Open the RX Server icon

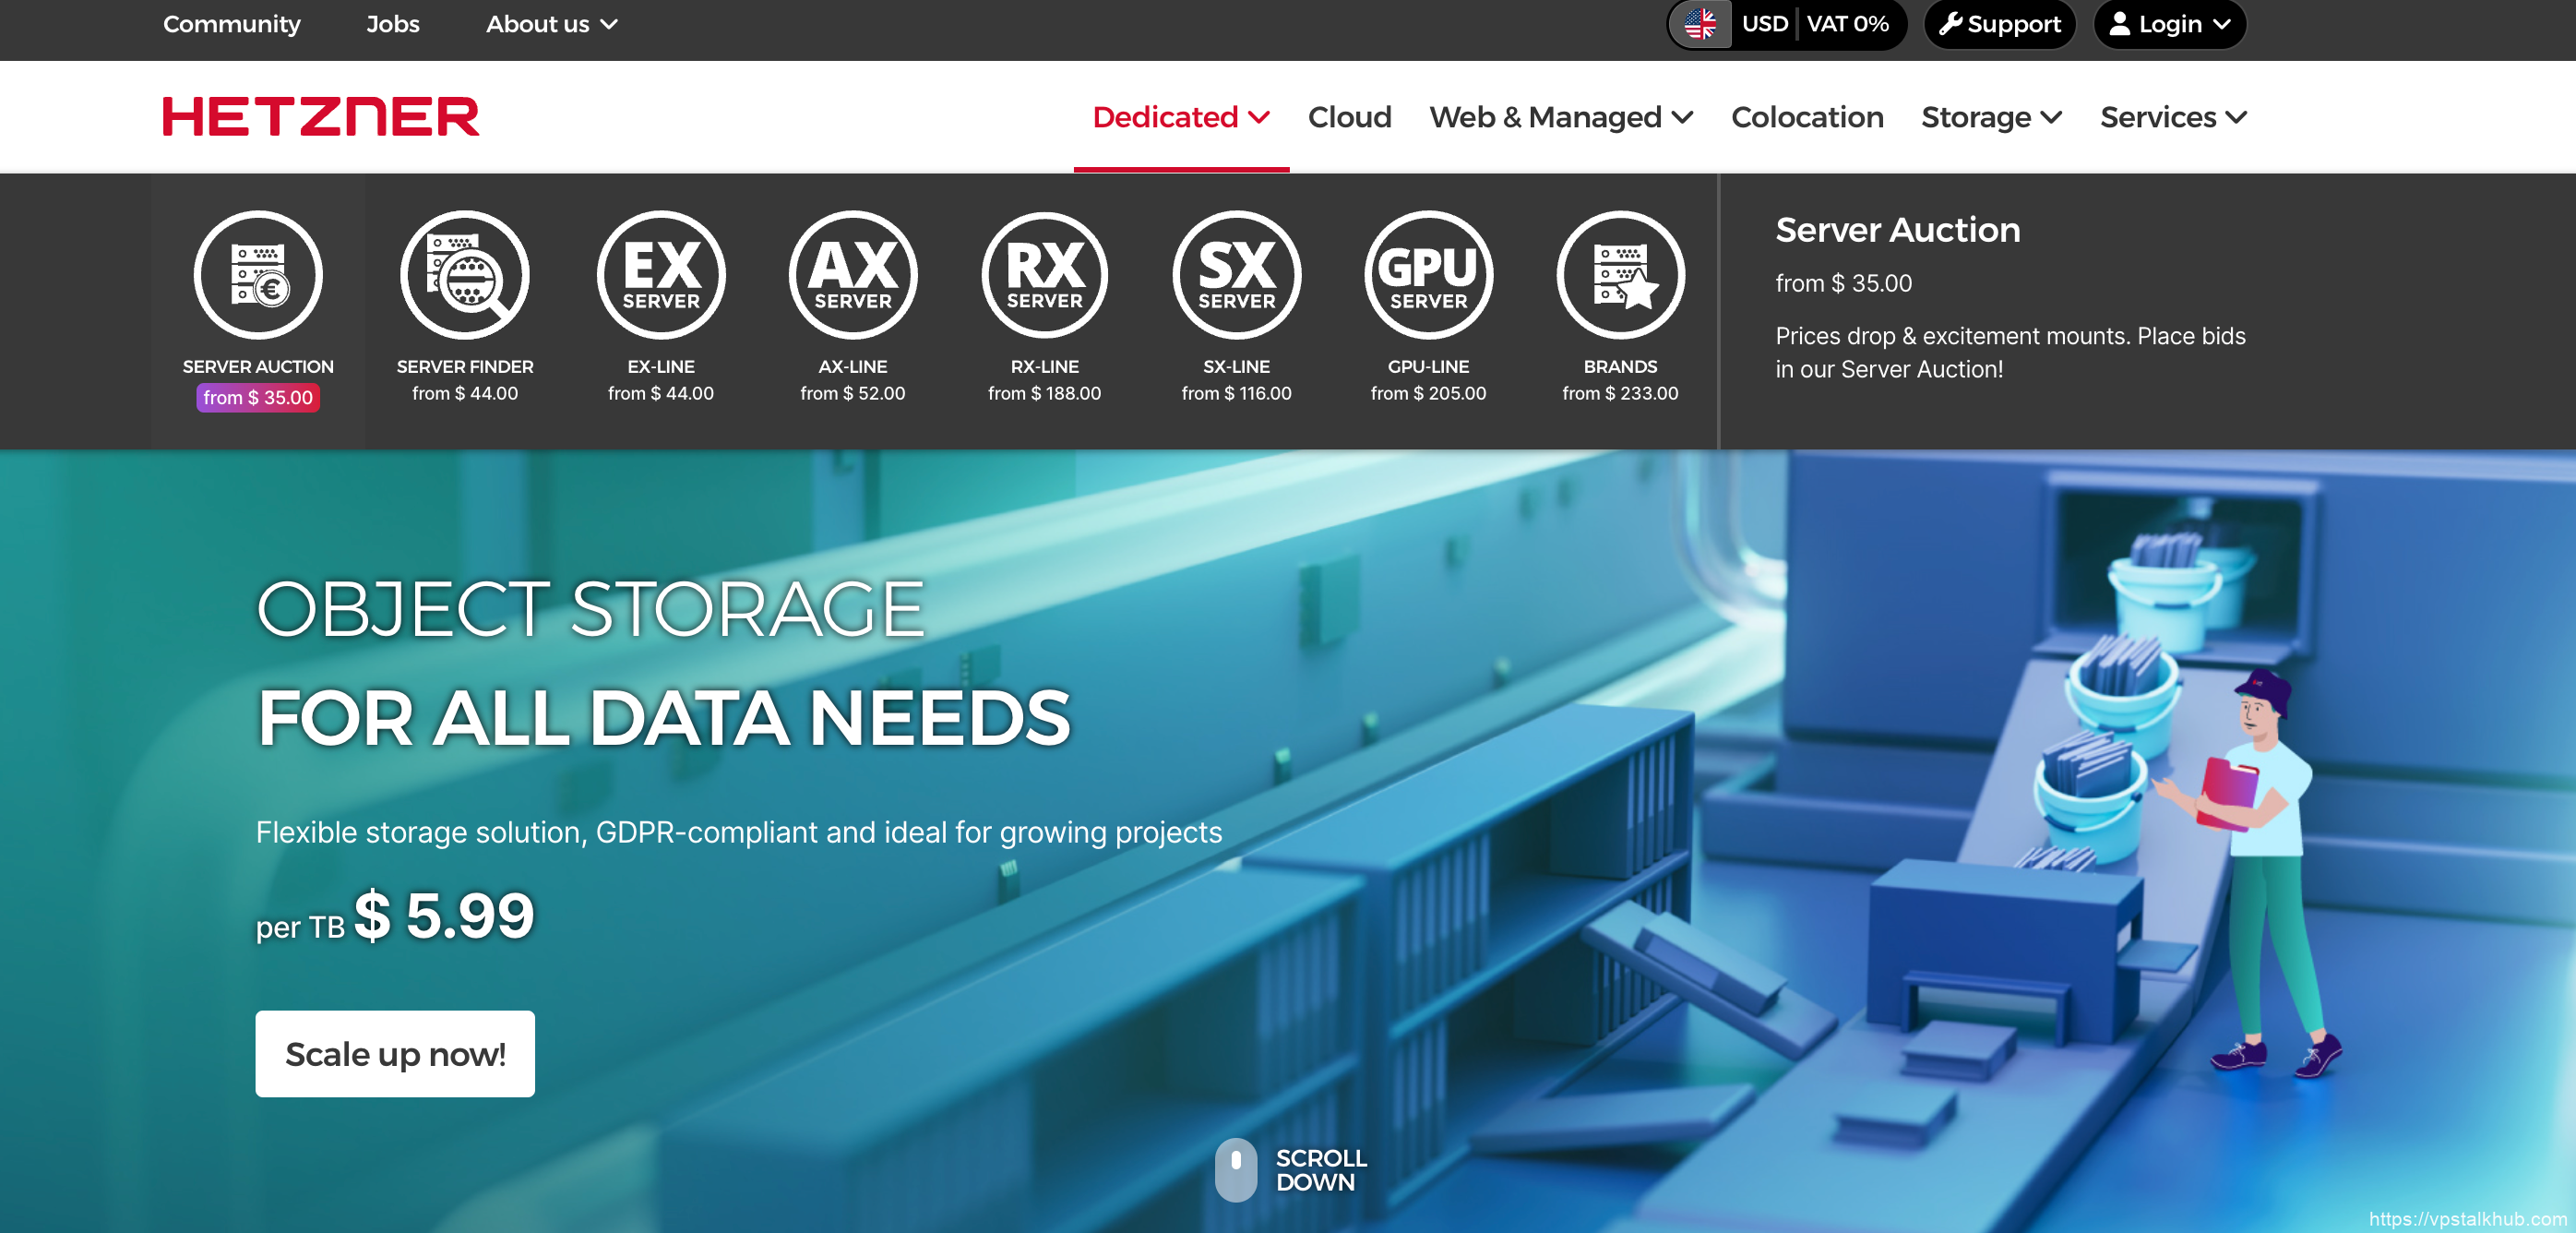click(1045, 275)
